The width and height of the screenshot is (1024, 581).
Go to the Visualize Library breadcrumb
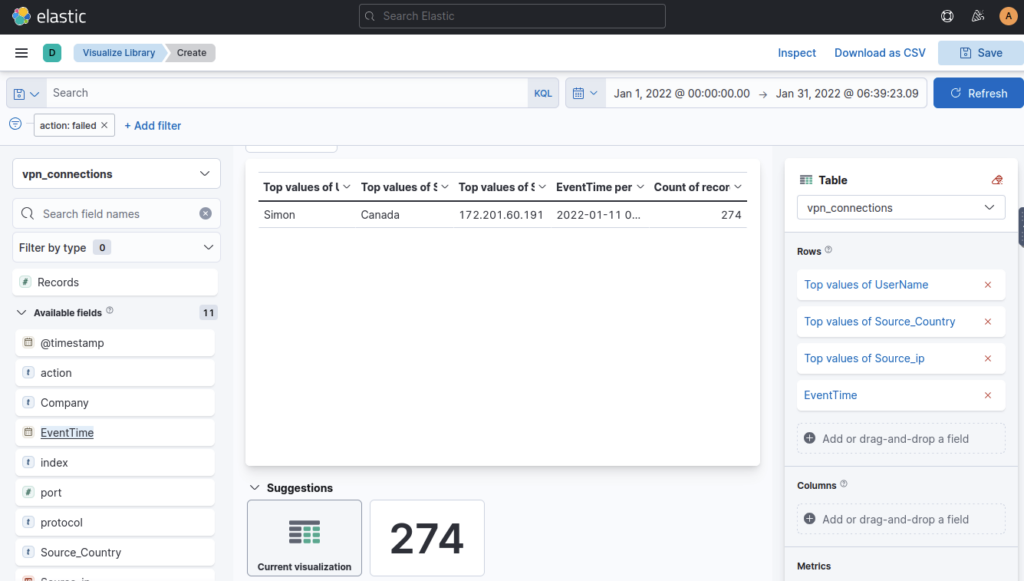point(119,53)
